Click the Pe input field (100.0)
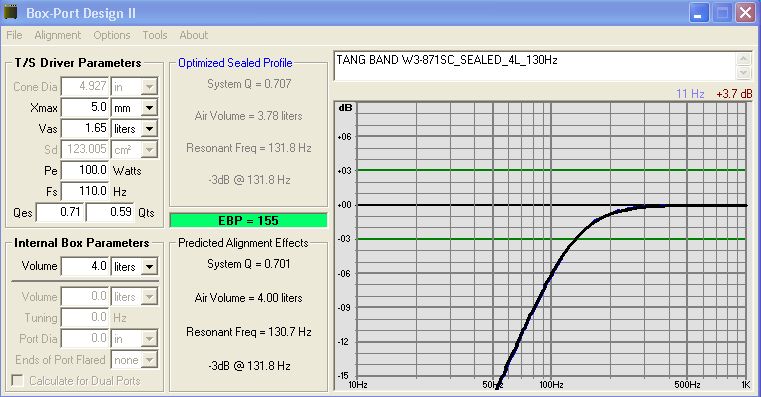Viewport: 761px width, 397px height. coord(85,170)
